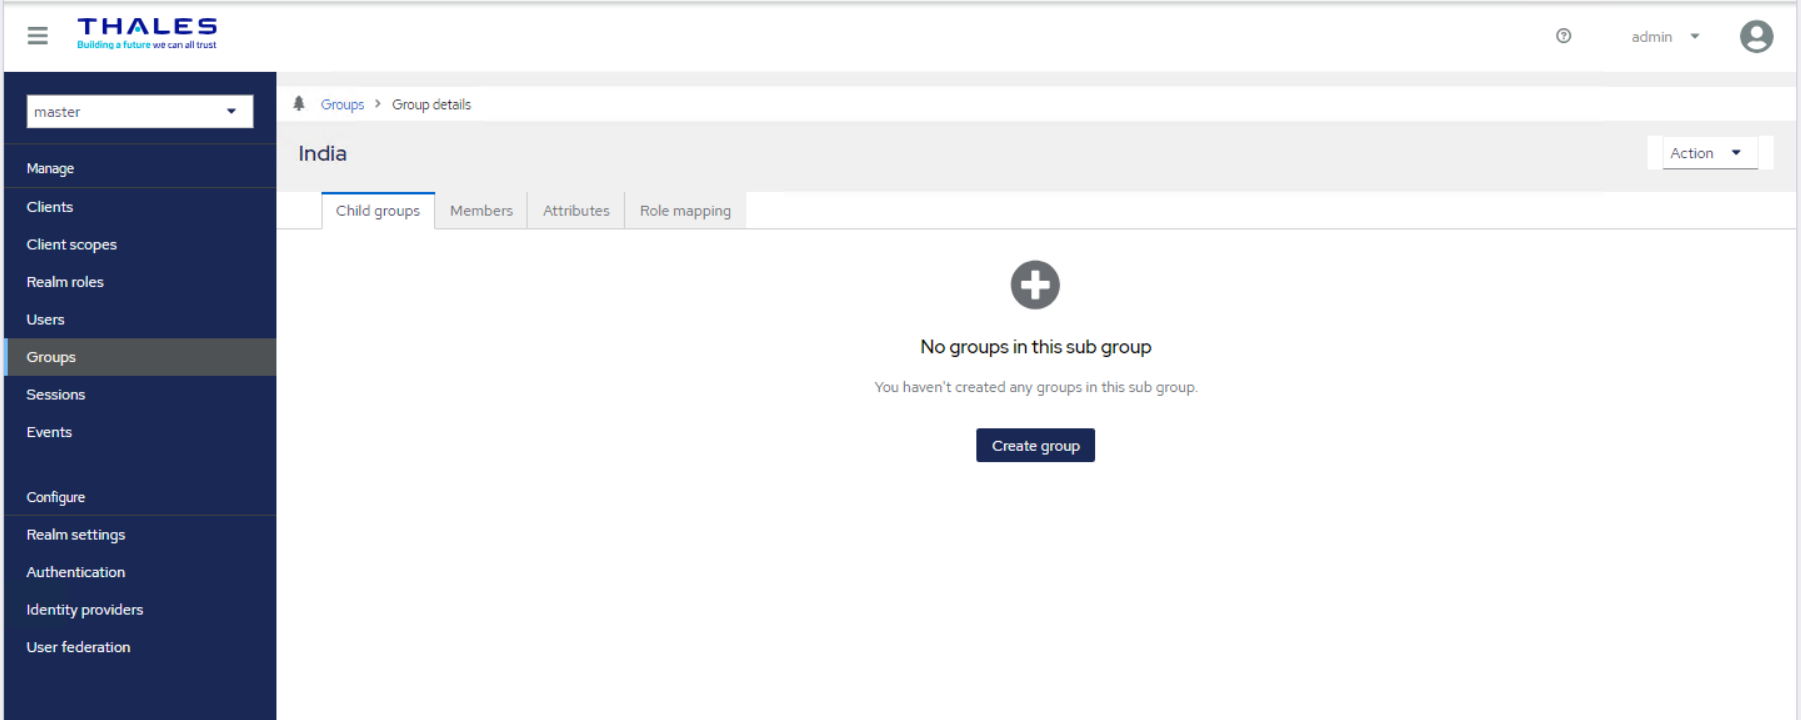1801x720 pixels.
Task: Open the master realm selector dropdown
Action: pyautogui.click(x=139, y=112)
